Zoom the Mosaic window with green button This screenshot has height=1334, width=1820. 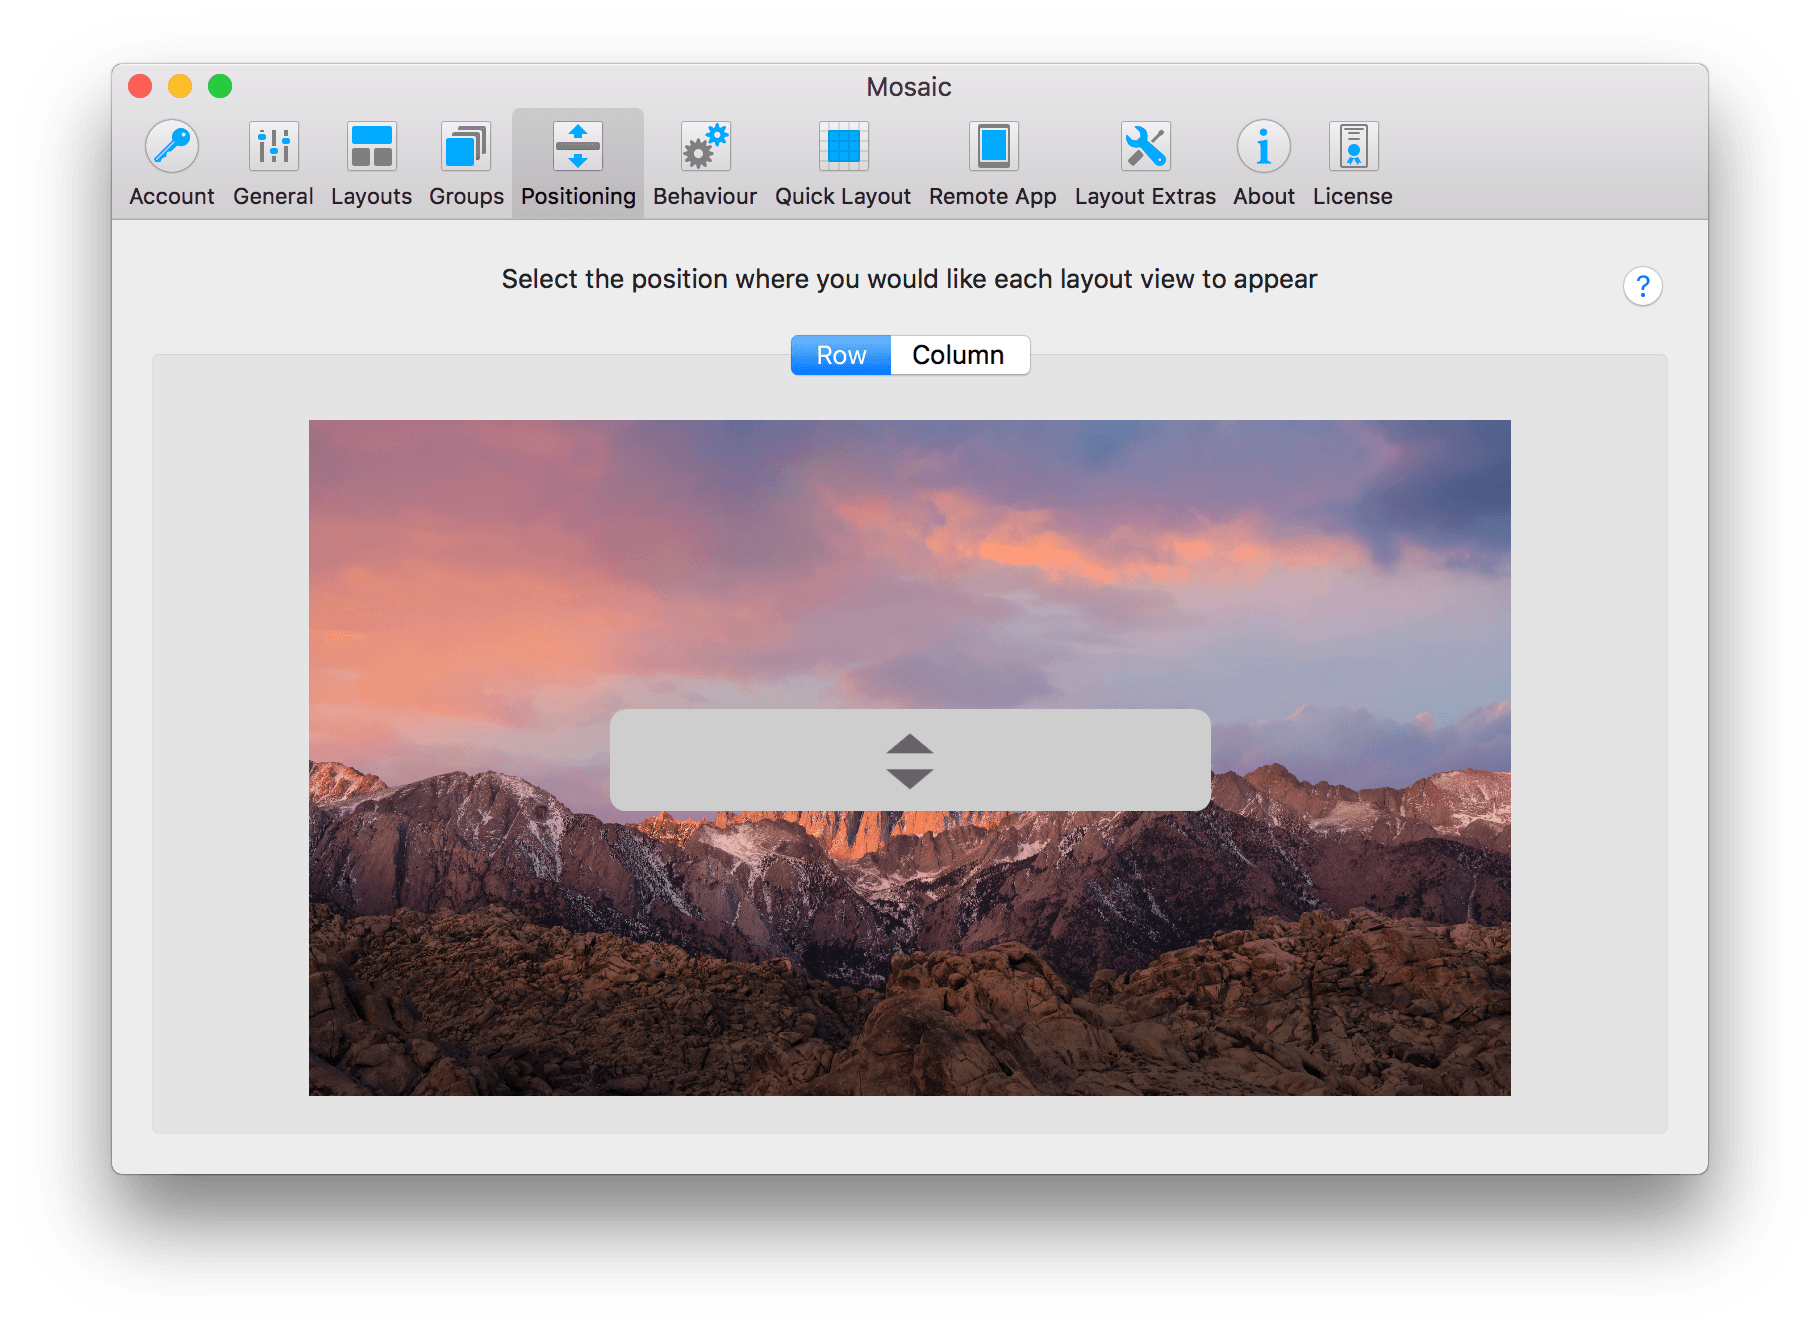[x=220, y=86]
